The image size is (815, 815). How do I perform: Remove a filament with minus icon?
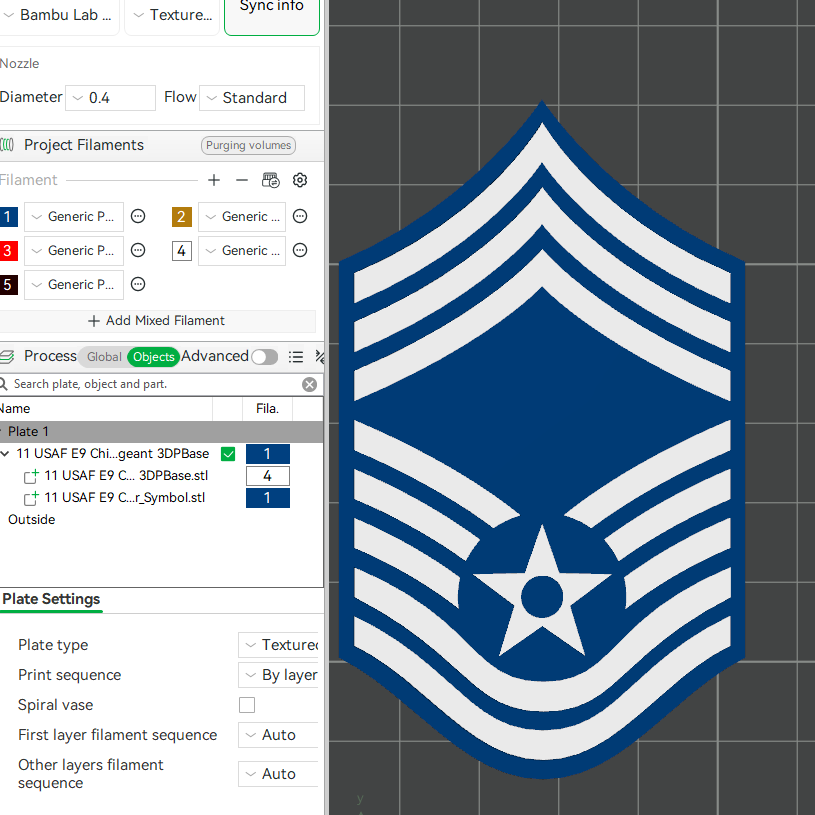(x=242, y=180)
